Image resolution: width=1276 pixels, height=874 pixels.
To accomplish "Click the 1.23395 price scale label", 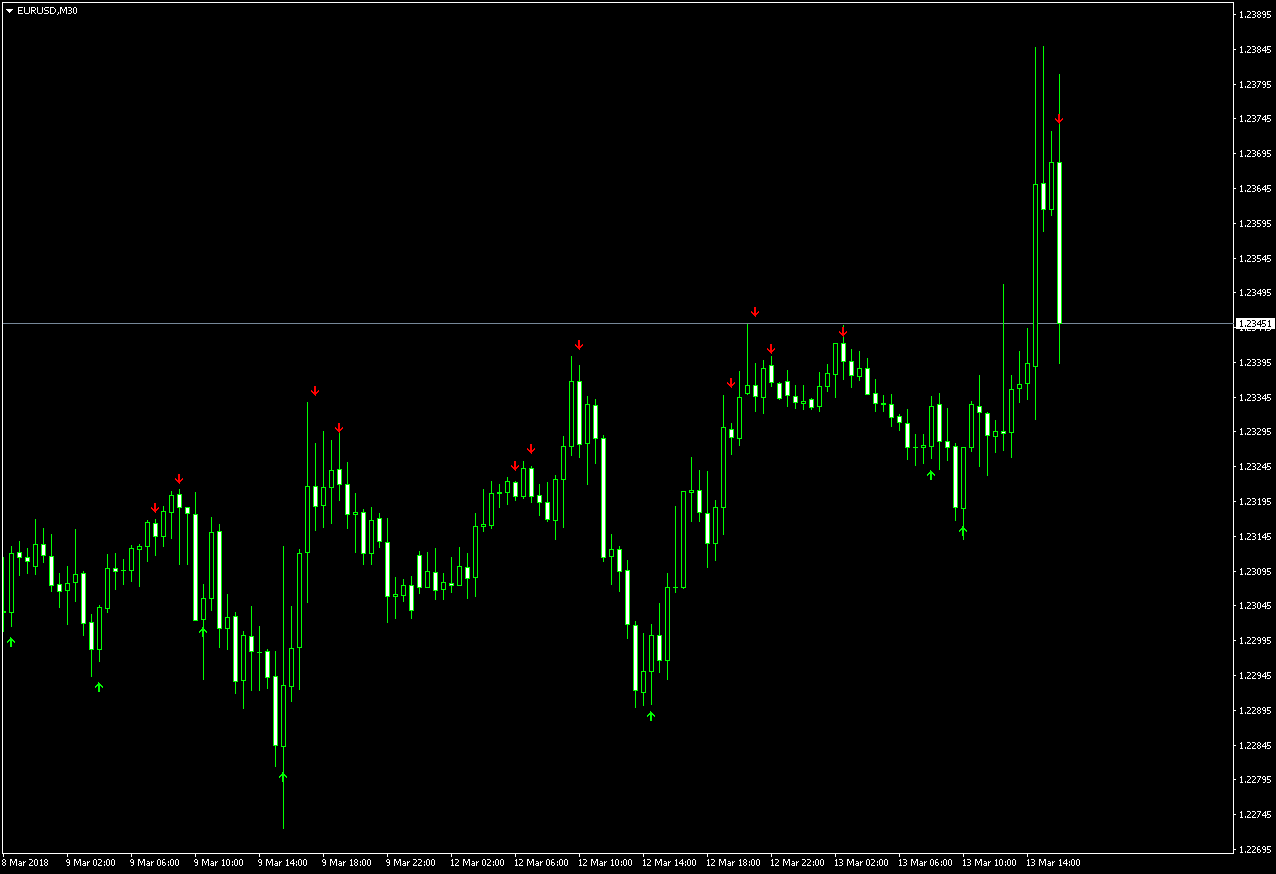I will [x=1256, y=363].
